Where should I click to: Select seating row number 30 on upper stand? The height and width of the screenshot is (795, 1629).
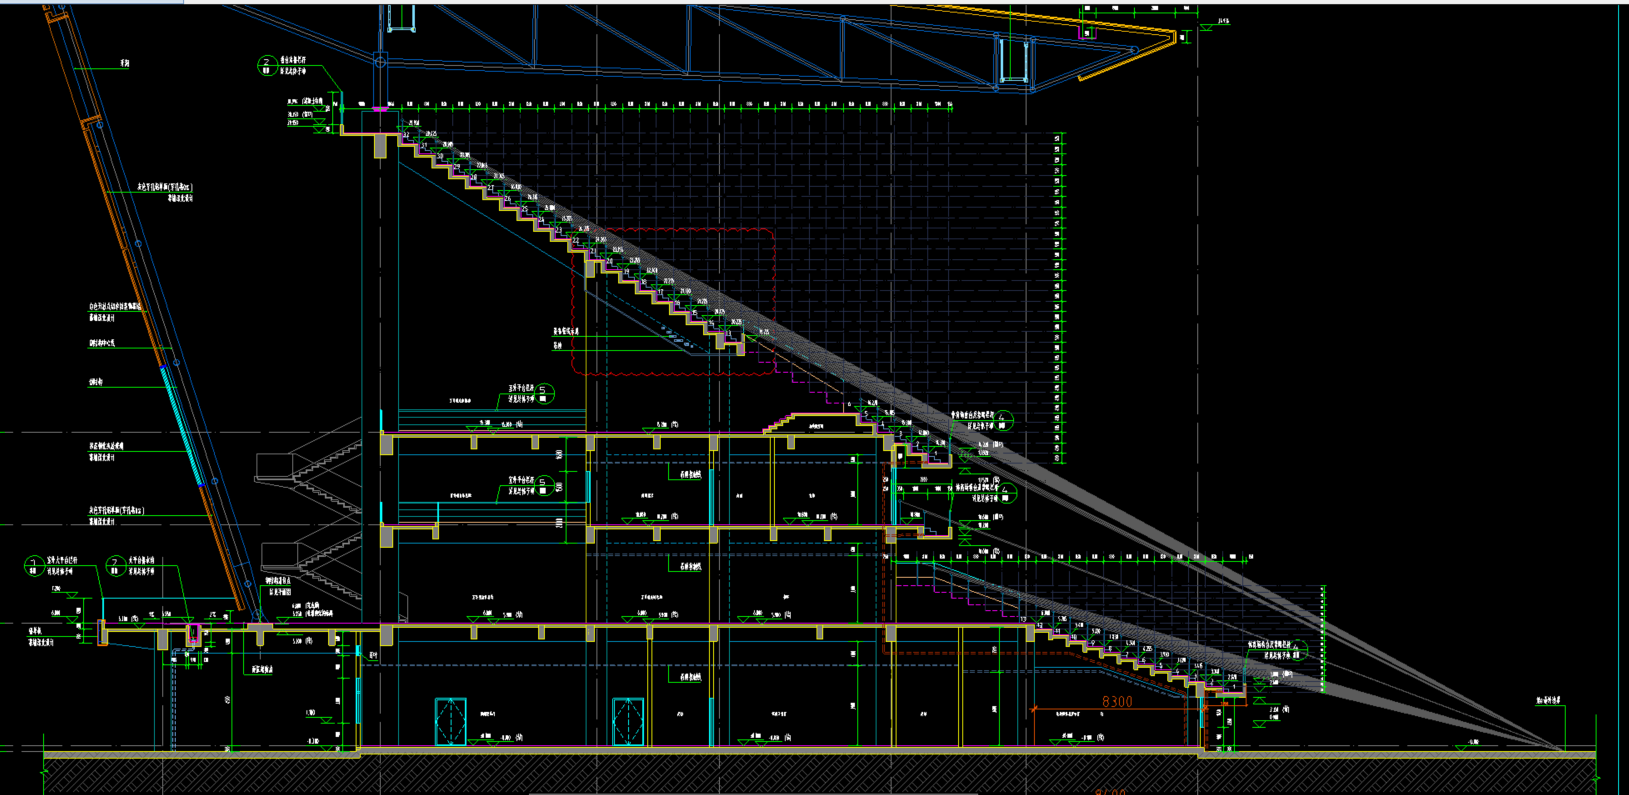[x=440, y=156]
